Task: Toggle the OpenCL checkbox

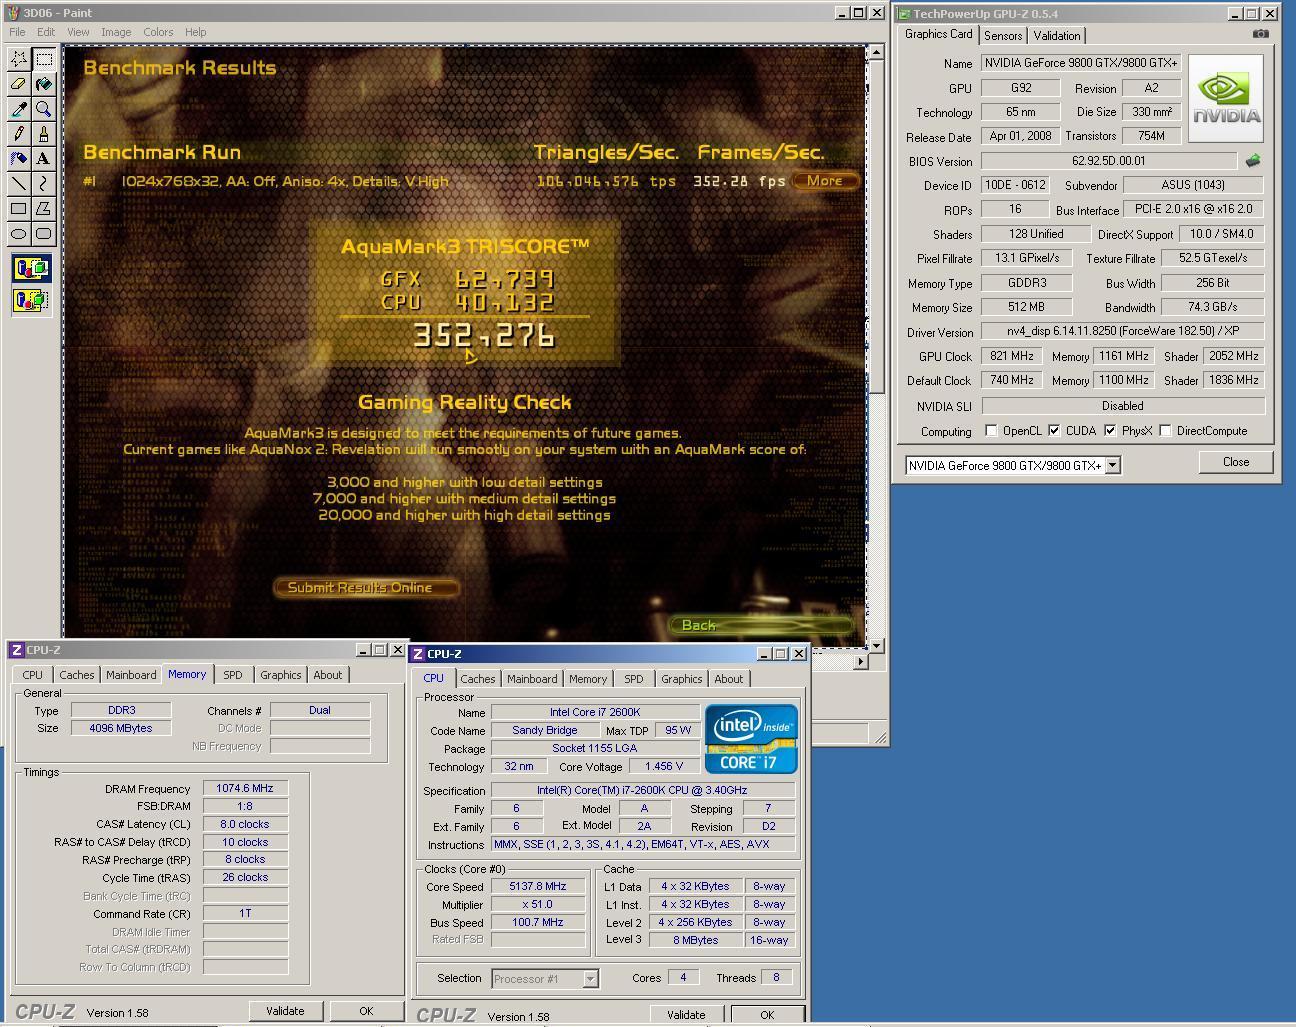Action: (x=991, y=431)
